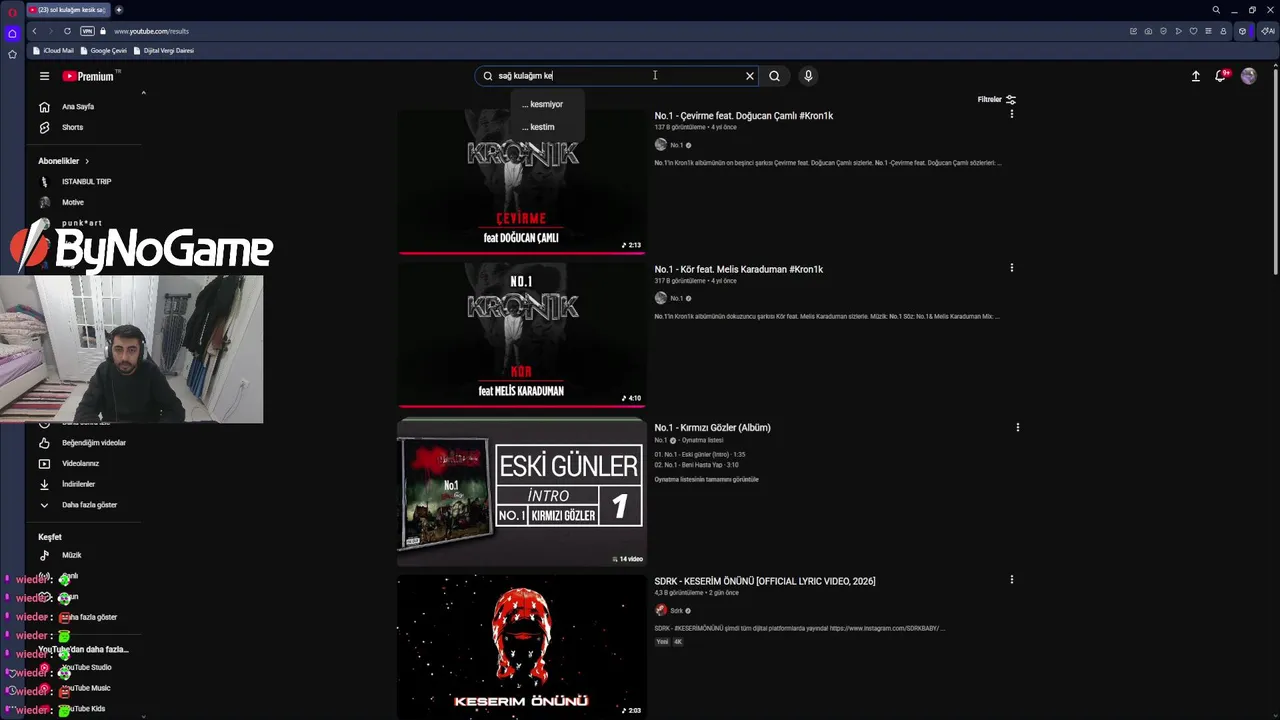
Task: Run search with the magnifier button
Action: click(774, 76)
